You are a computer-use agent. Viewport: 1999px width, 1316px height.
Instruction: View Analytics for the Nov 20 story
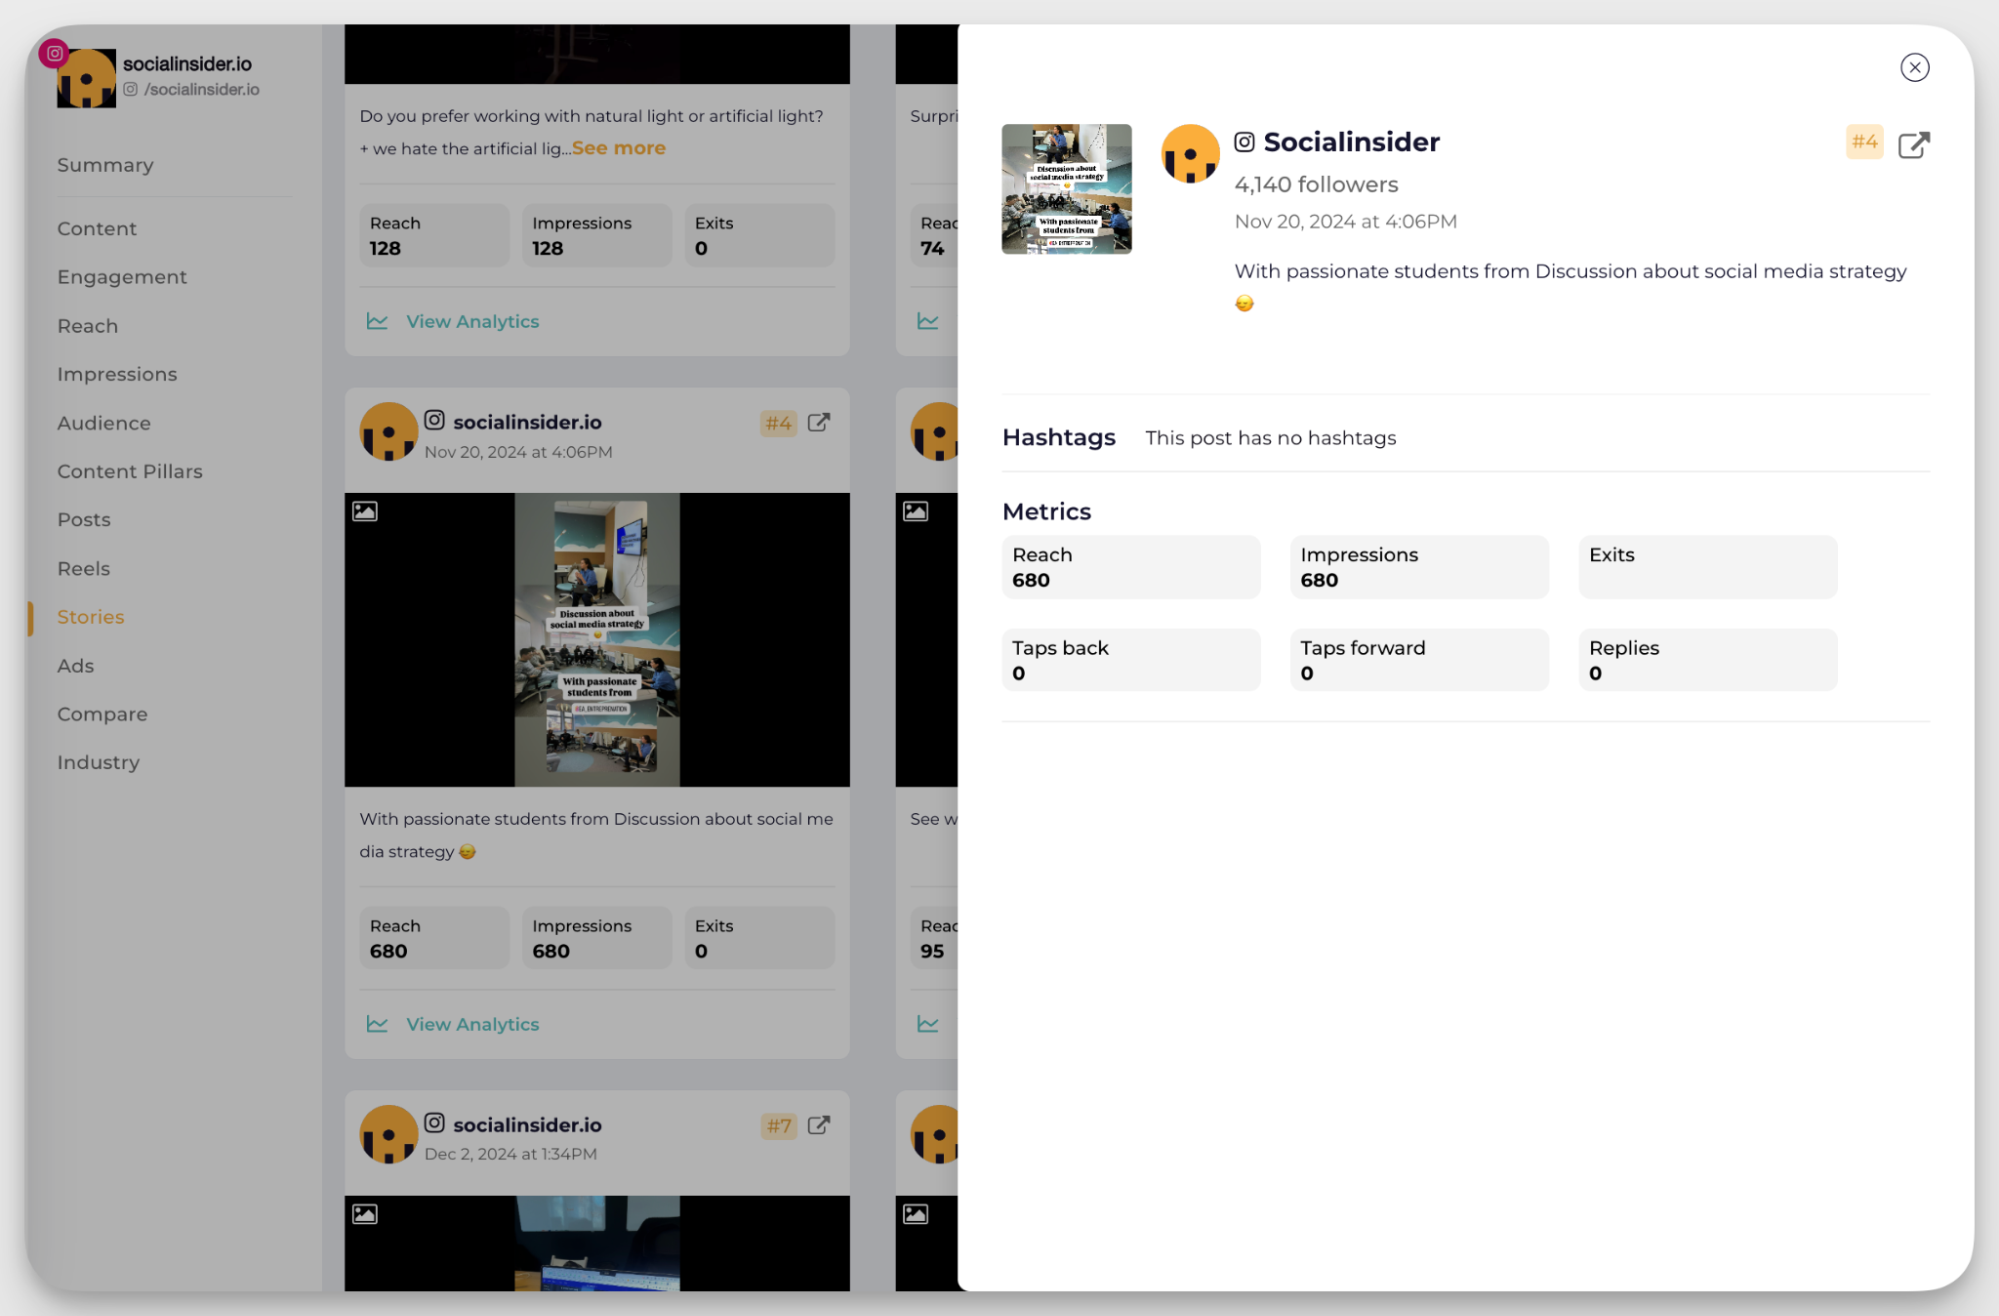472,1024
